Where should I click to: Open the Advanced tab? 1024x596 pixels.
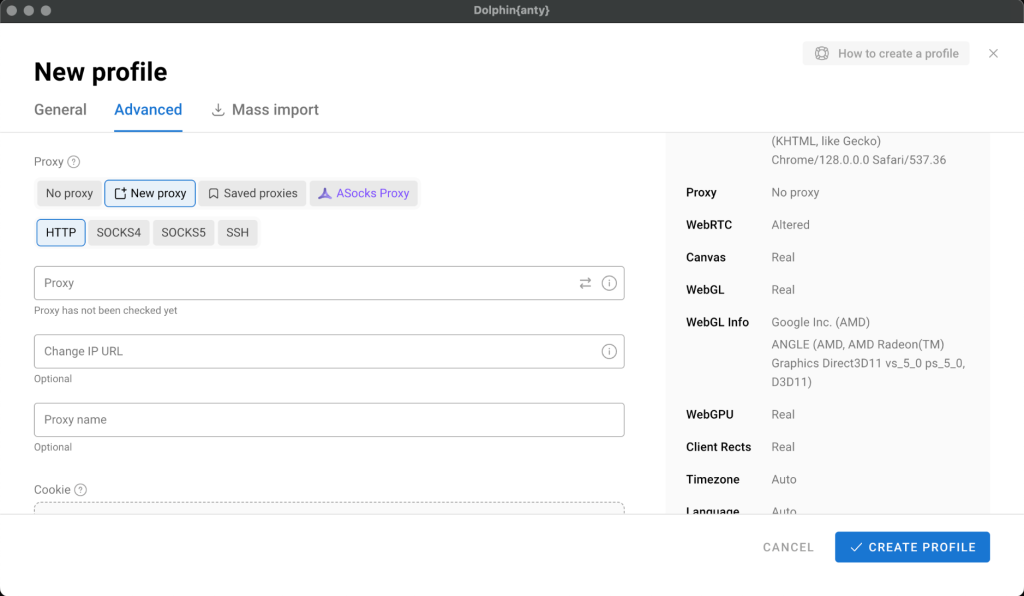click(148, 110)
